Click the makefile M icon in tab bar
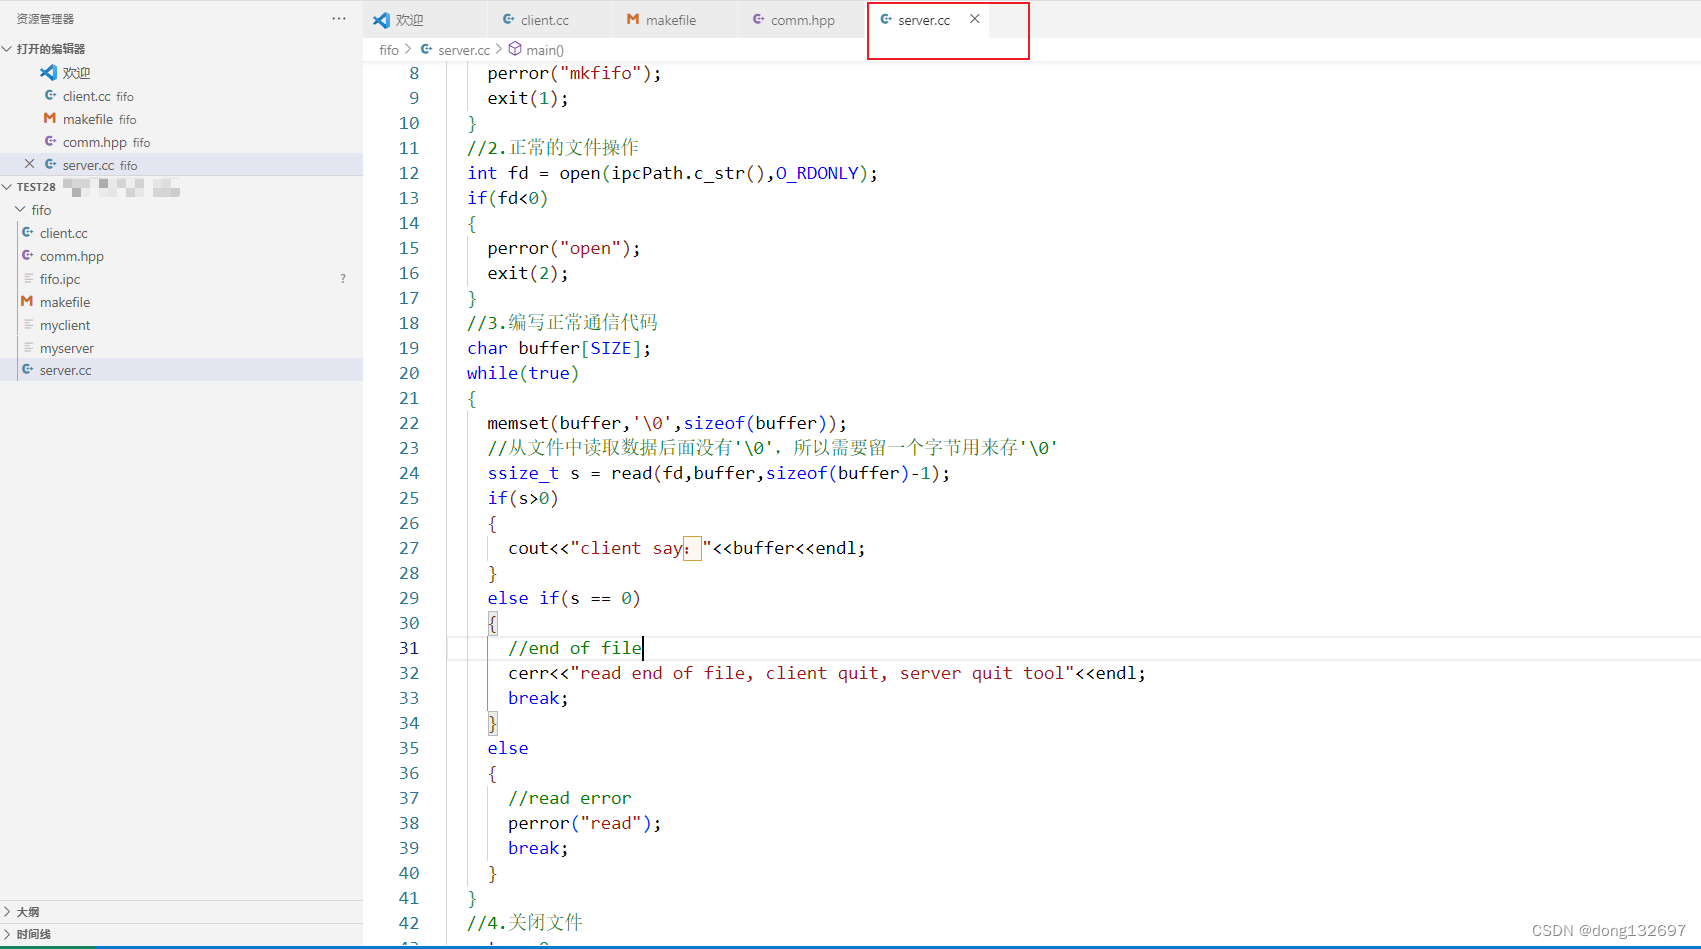The height and width of the screenshot is (949, 1701). click(633, 19)
